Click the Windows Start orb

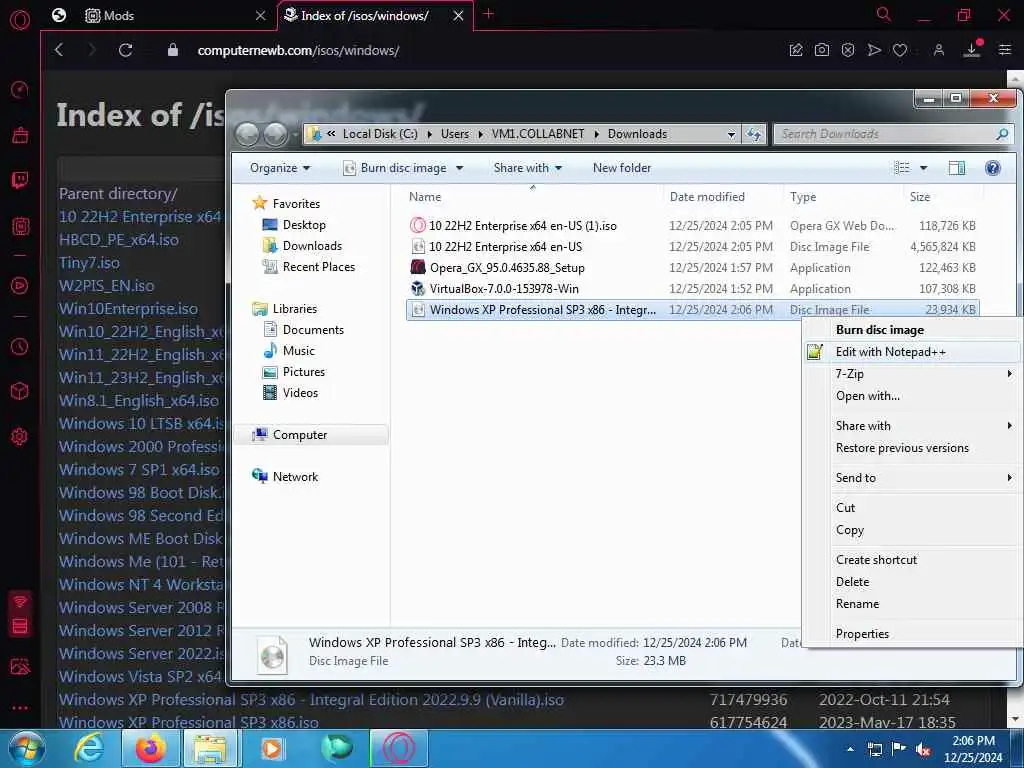point(26,748)
